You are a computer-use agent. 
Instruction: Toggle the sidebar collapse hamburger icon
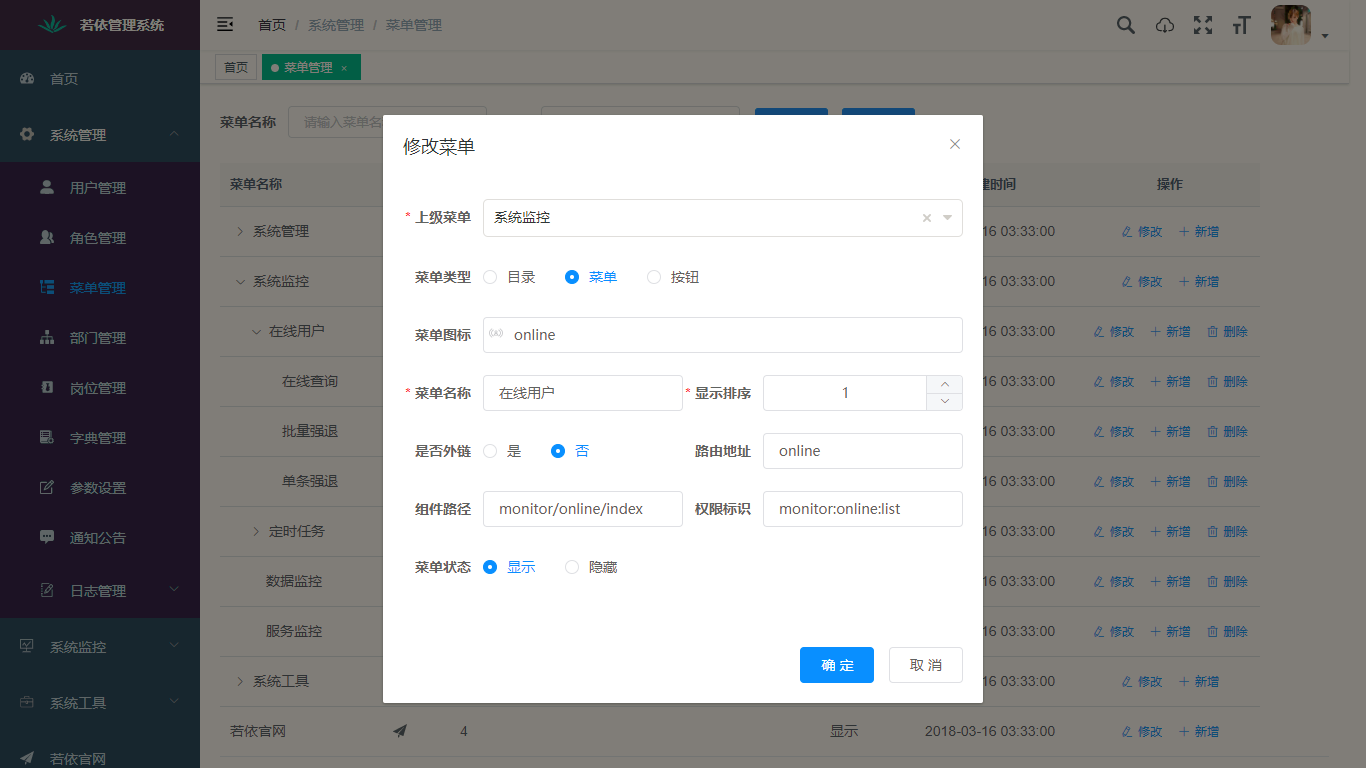(225, 24)
